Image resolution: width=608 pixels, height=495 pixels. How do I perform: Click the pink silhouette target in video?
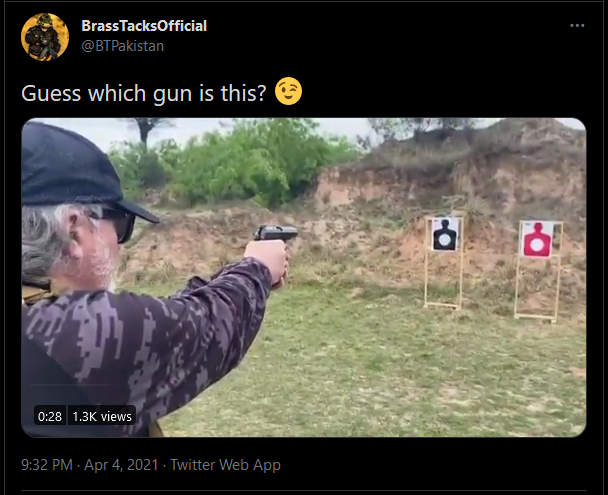pyautogui.click(x=537, y=240)
